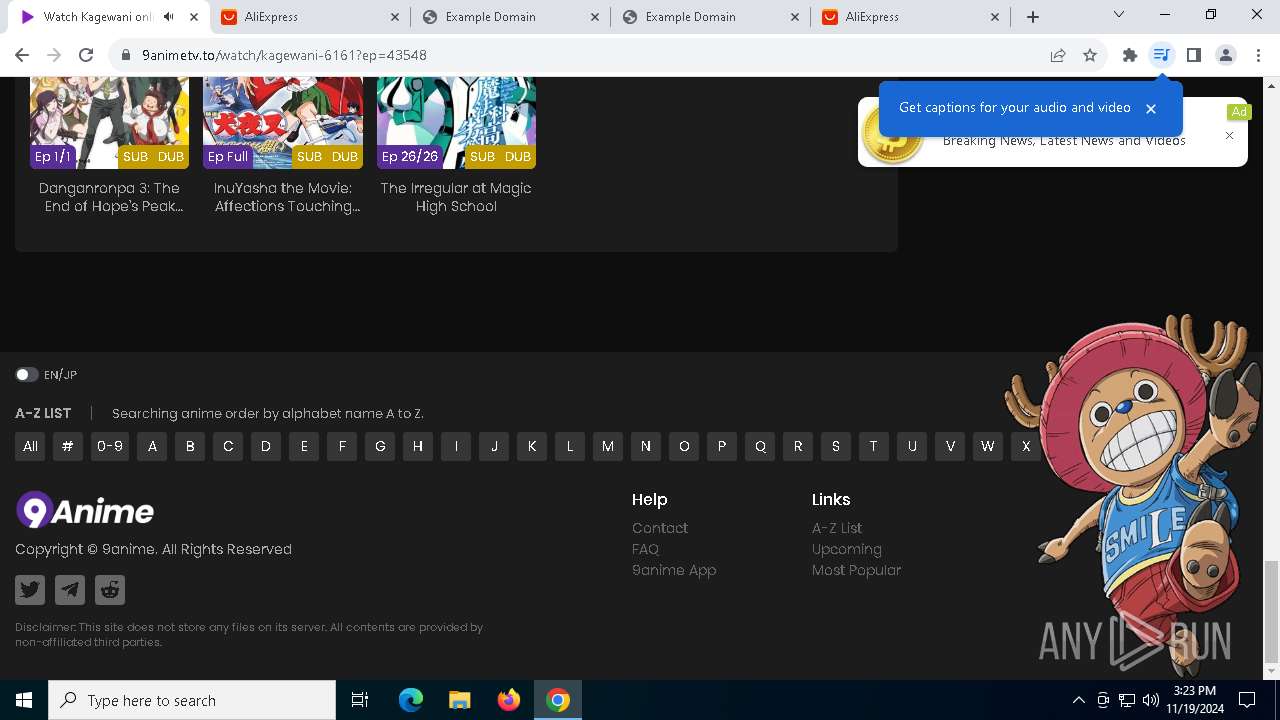Click the address bar URL field
The height and width of the screenshot is (720, 1280).
[580, 55]
